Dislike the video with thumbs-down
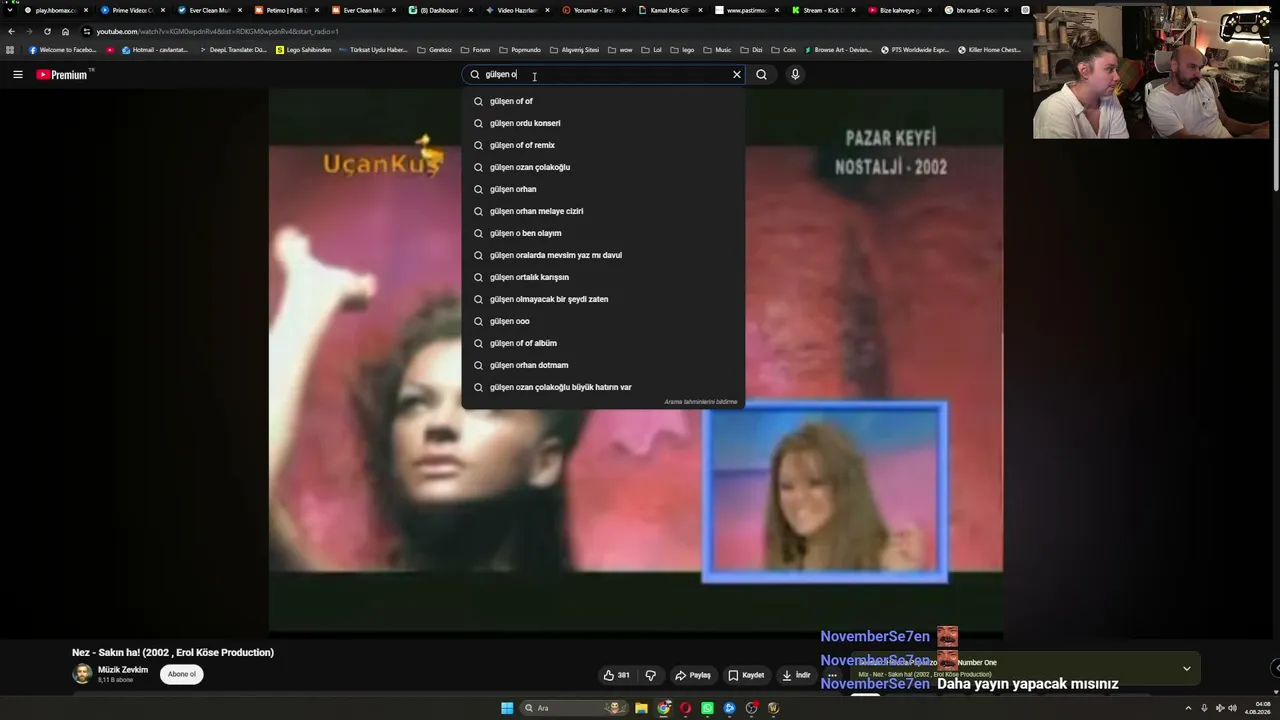The width and height of the screenshot is (1280, 720). (x=650, y=675)
